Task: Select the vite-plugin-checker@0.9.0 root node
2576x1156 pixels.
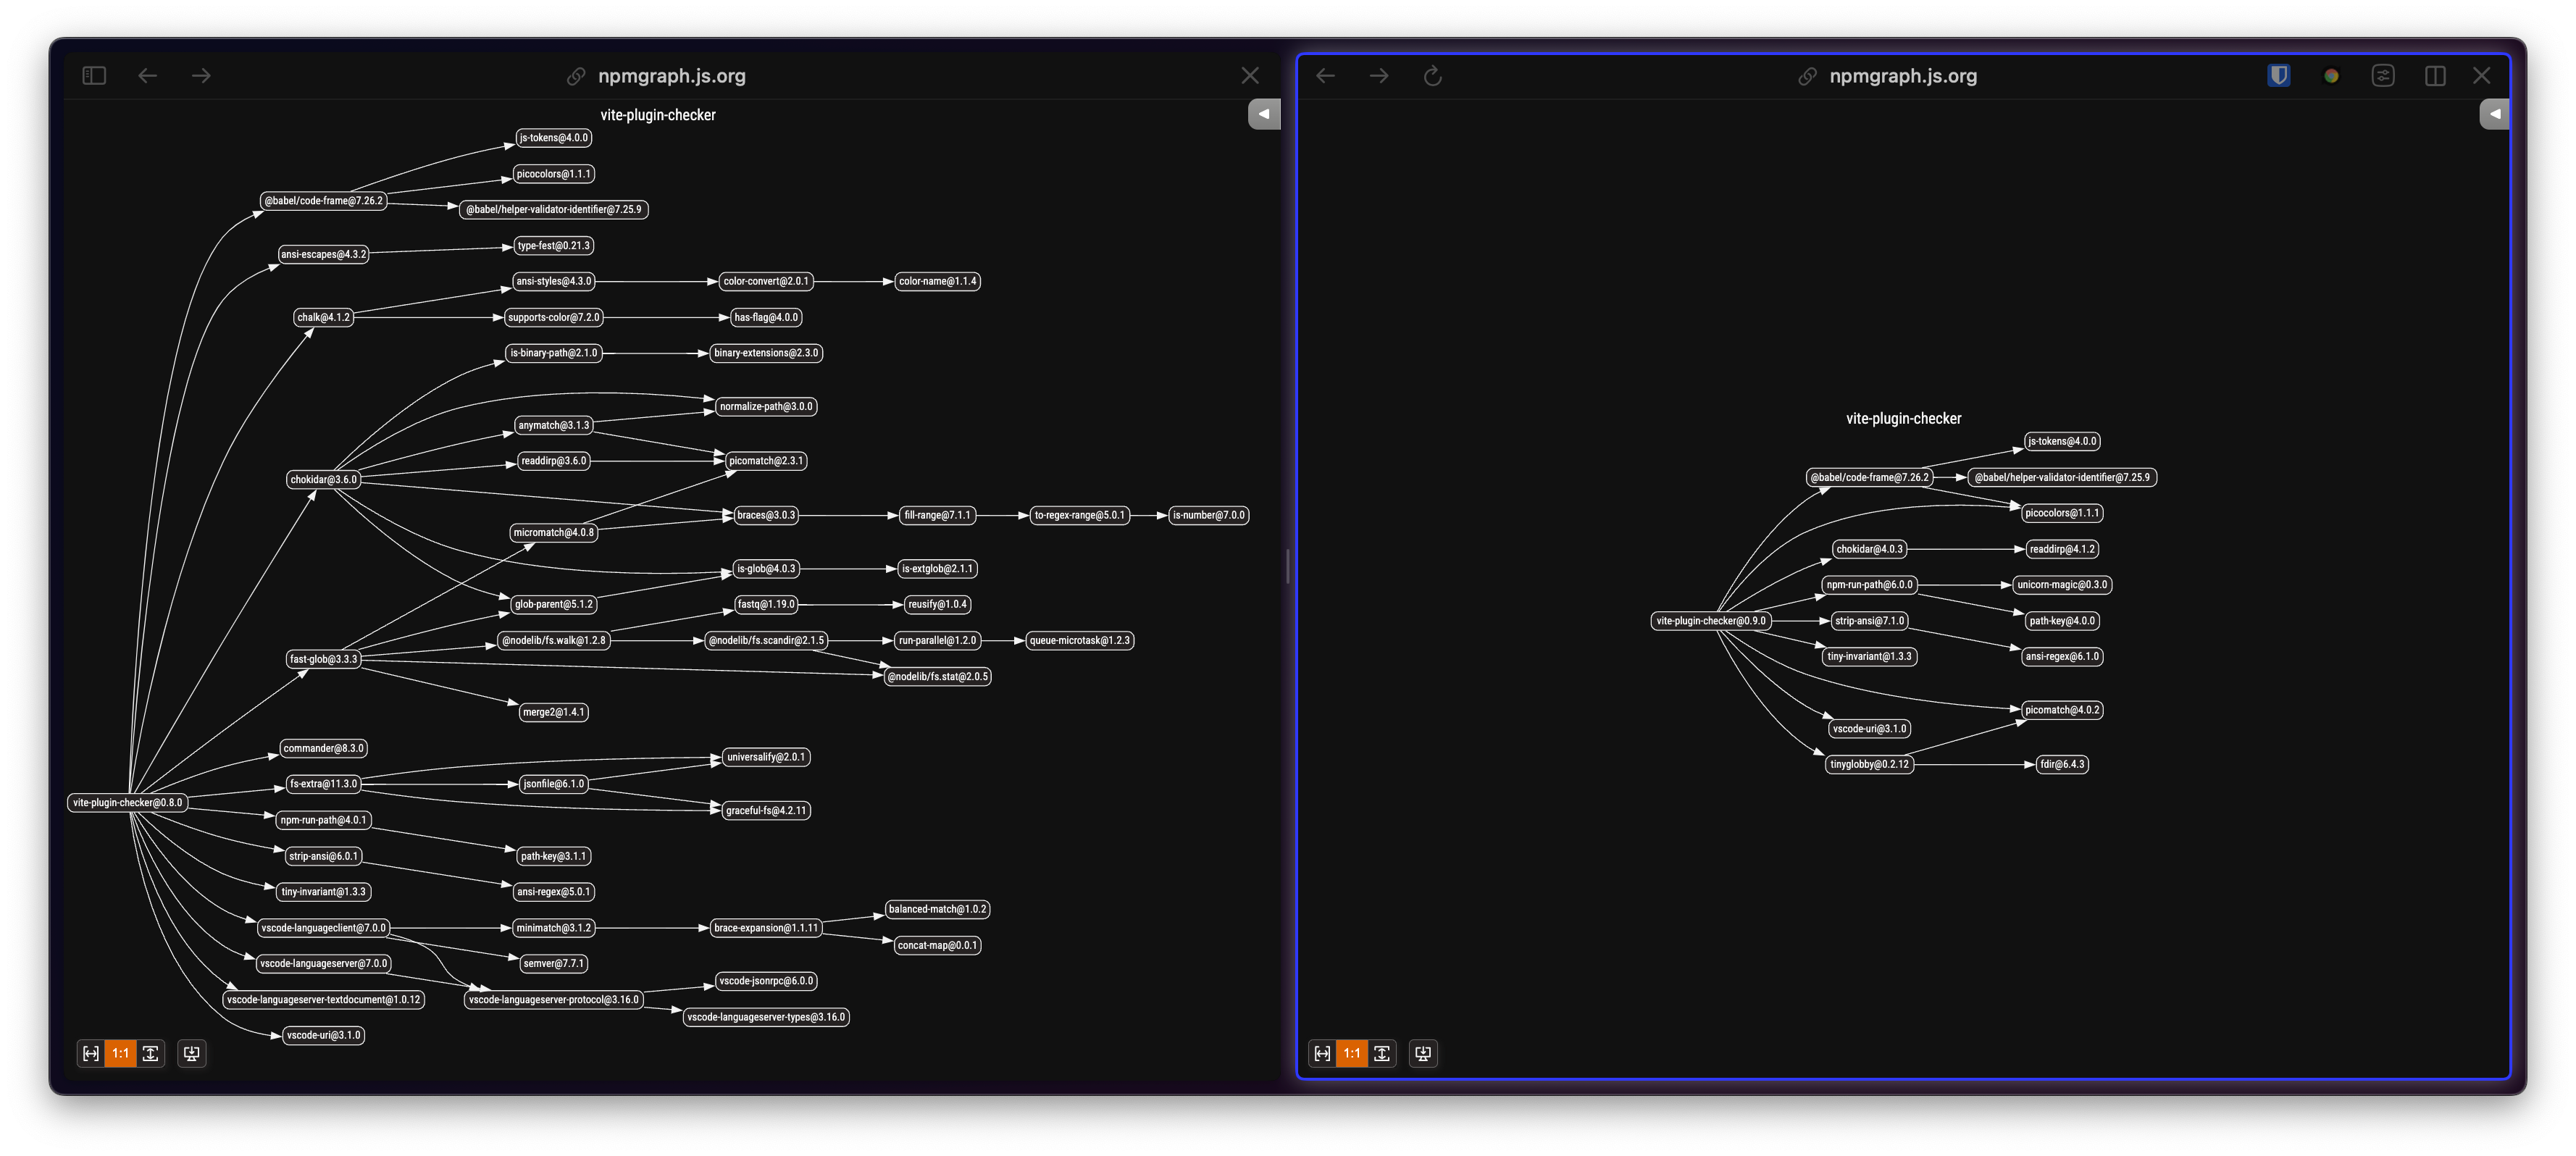Action: click(1710, 620)
